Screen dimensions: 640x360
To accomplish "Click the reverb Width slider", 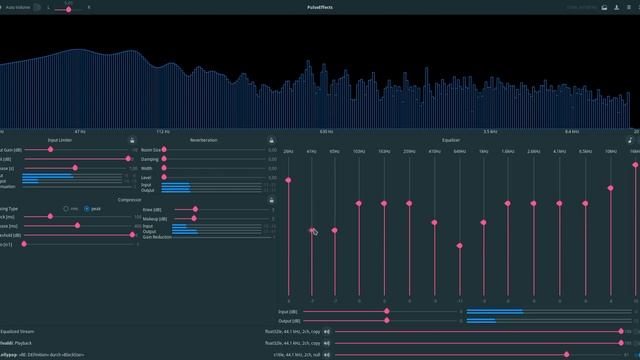I will pos(214,168).
